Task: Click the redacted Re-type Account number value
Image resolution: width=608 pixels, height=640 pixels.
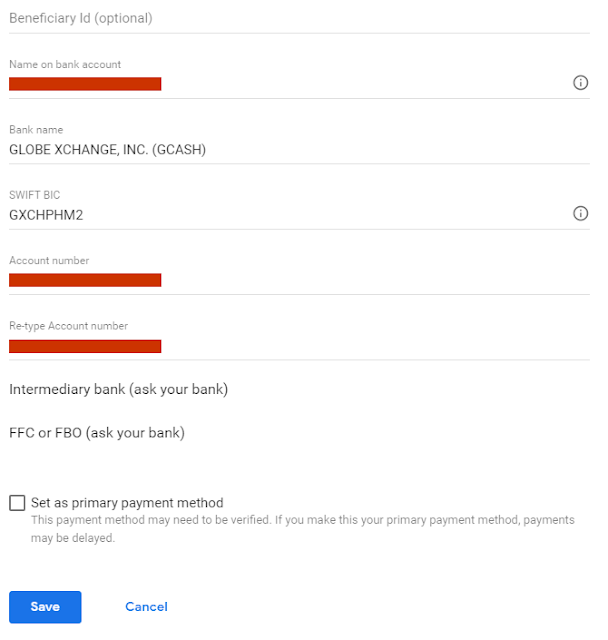Action: pos(85,346)
